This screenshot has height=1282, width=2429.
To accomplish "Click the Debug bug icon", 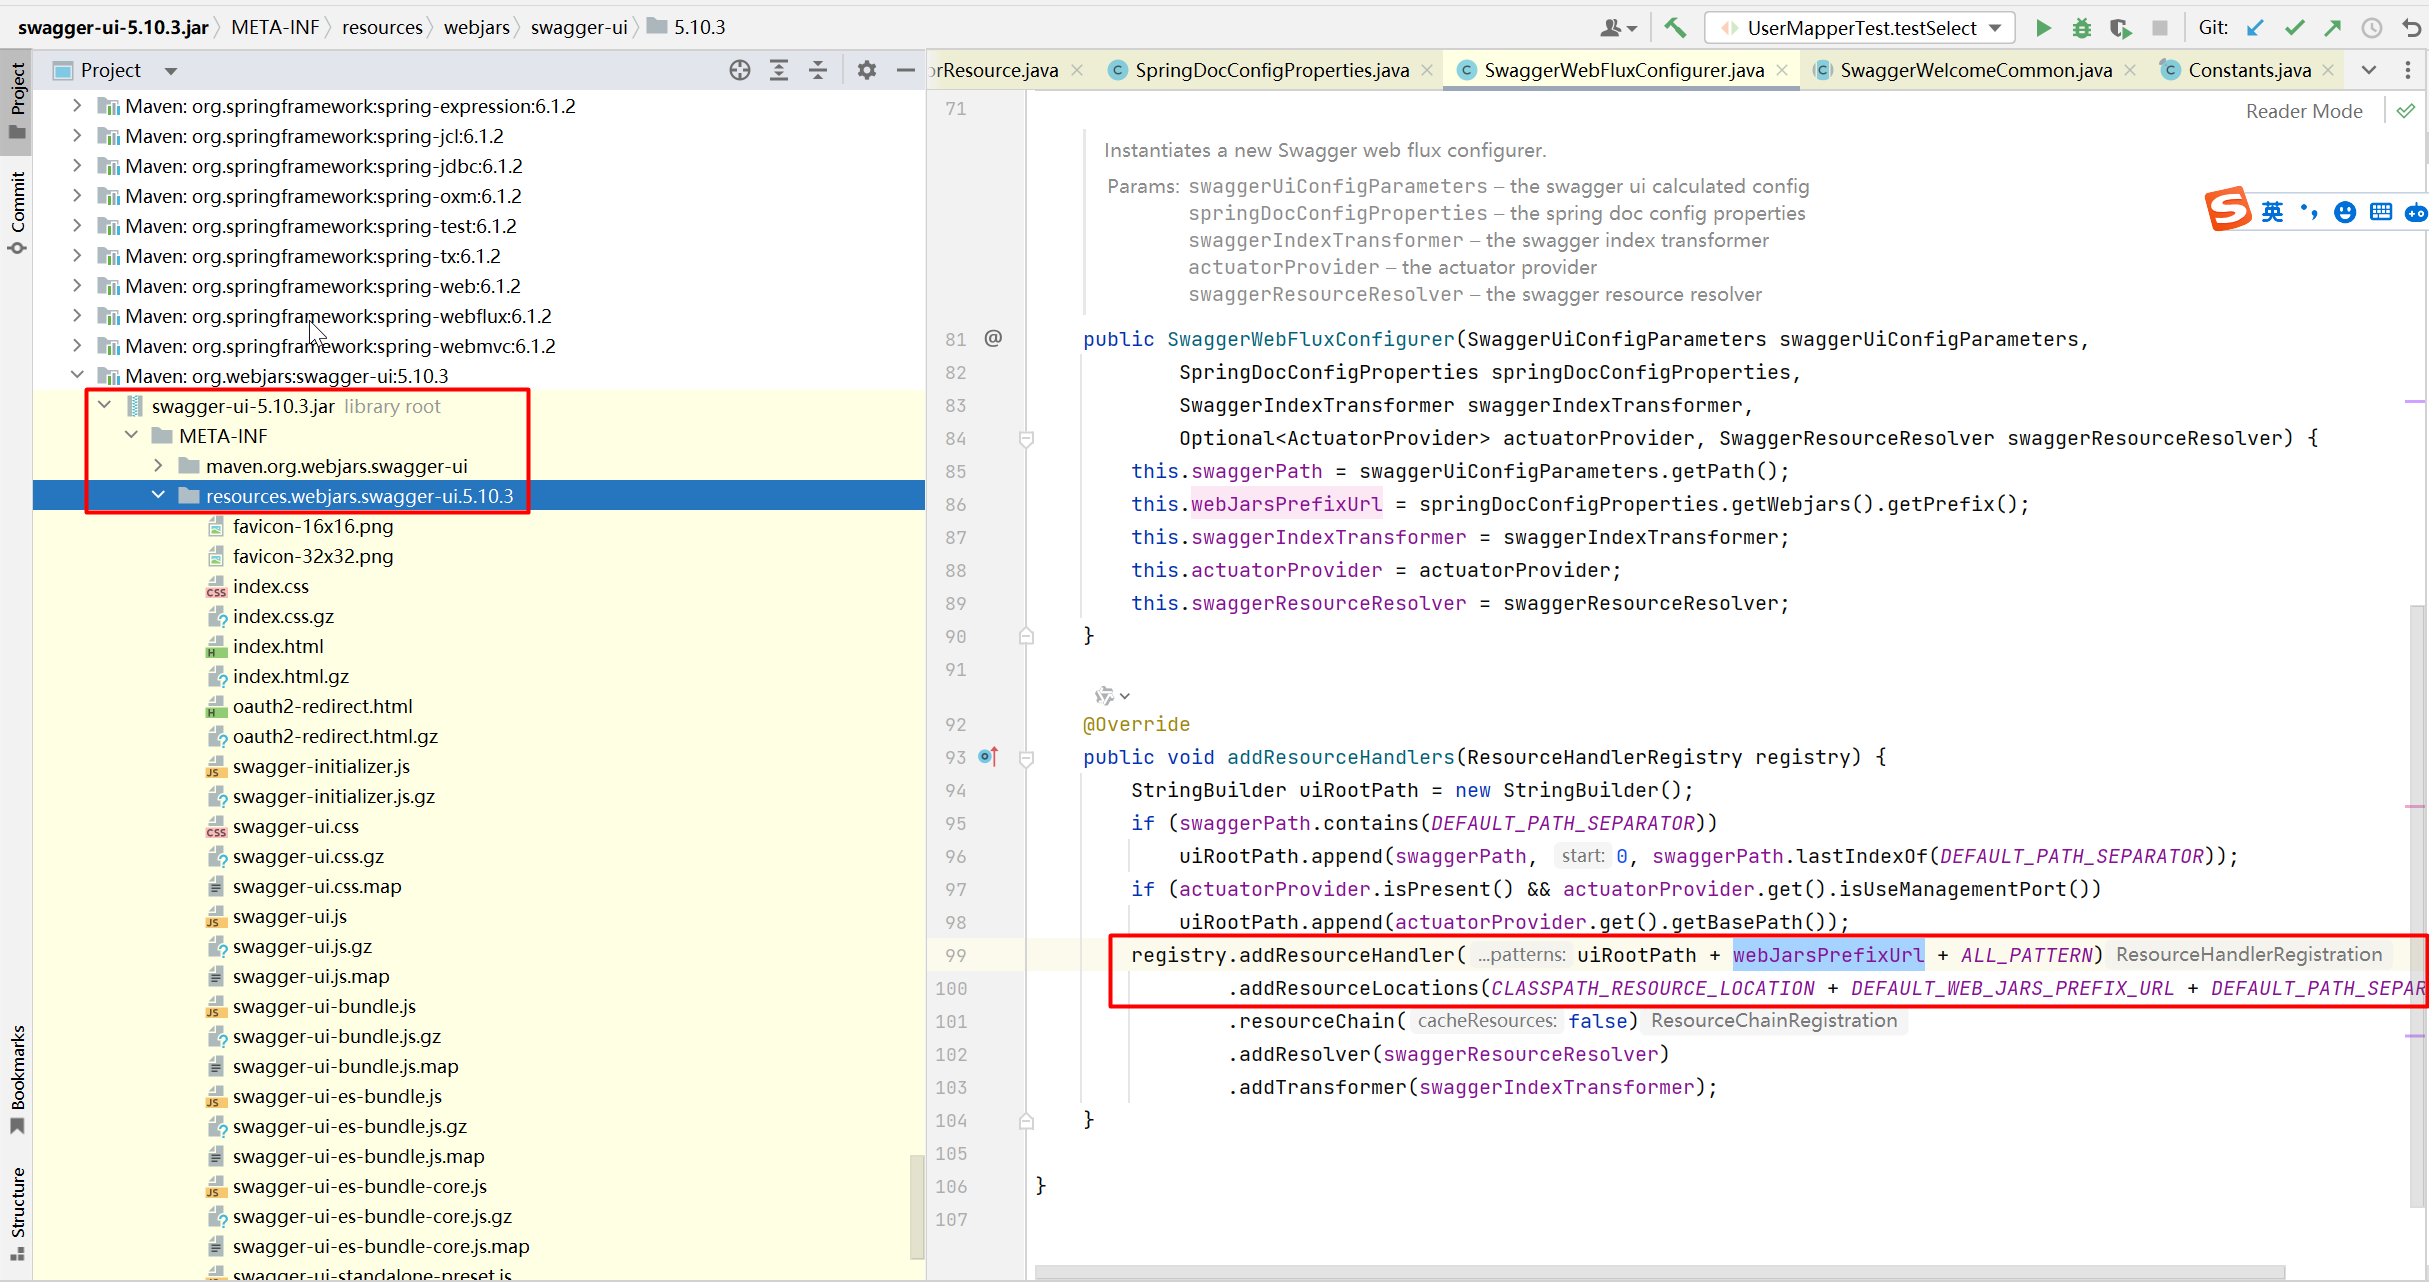I will pos(2081,28).
